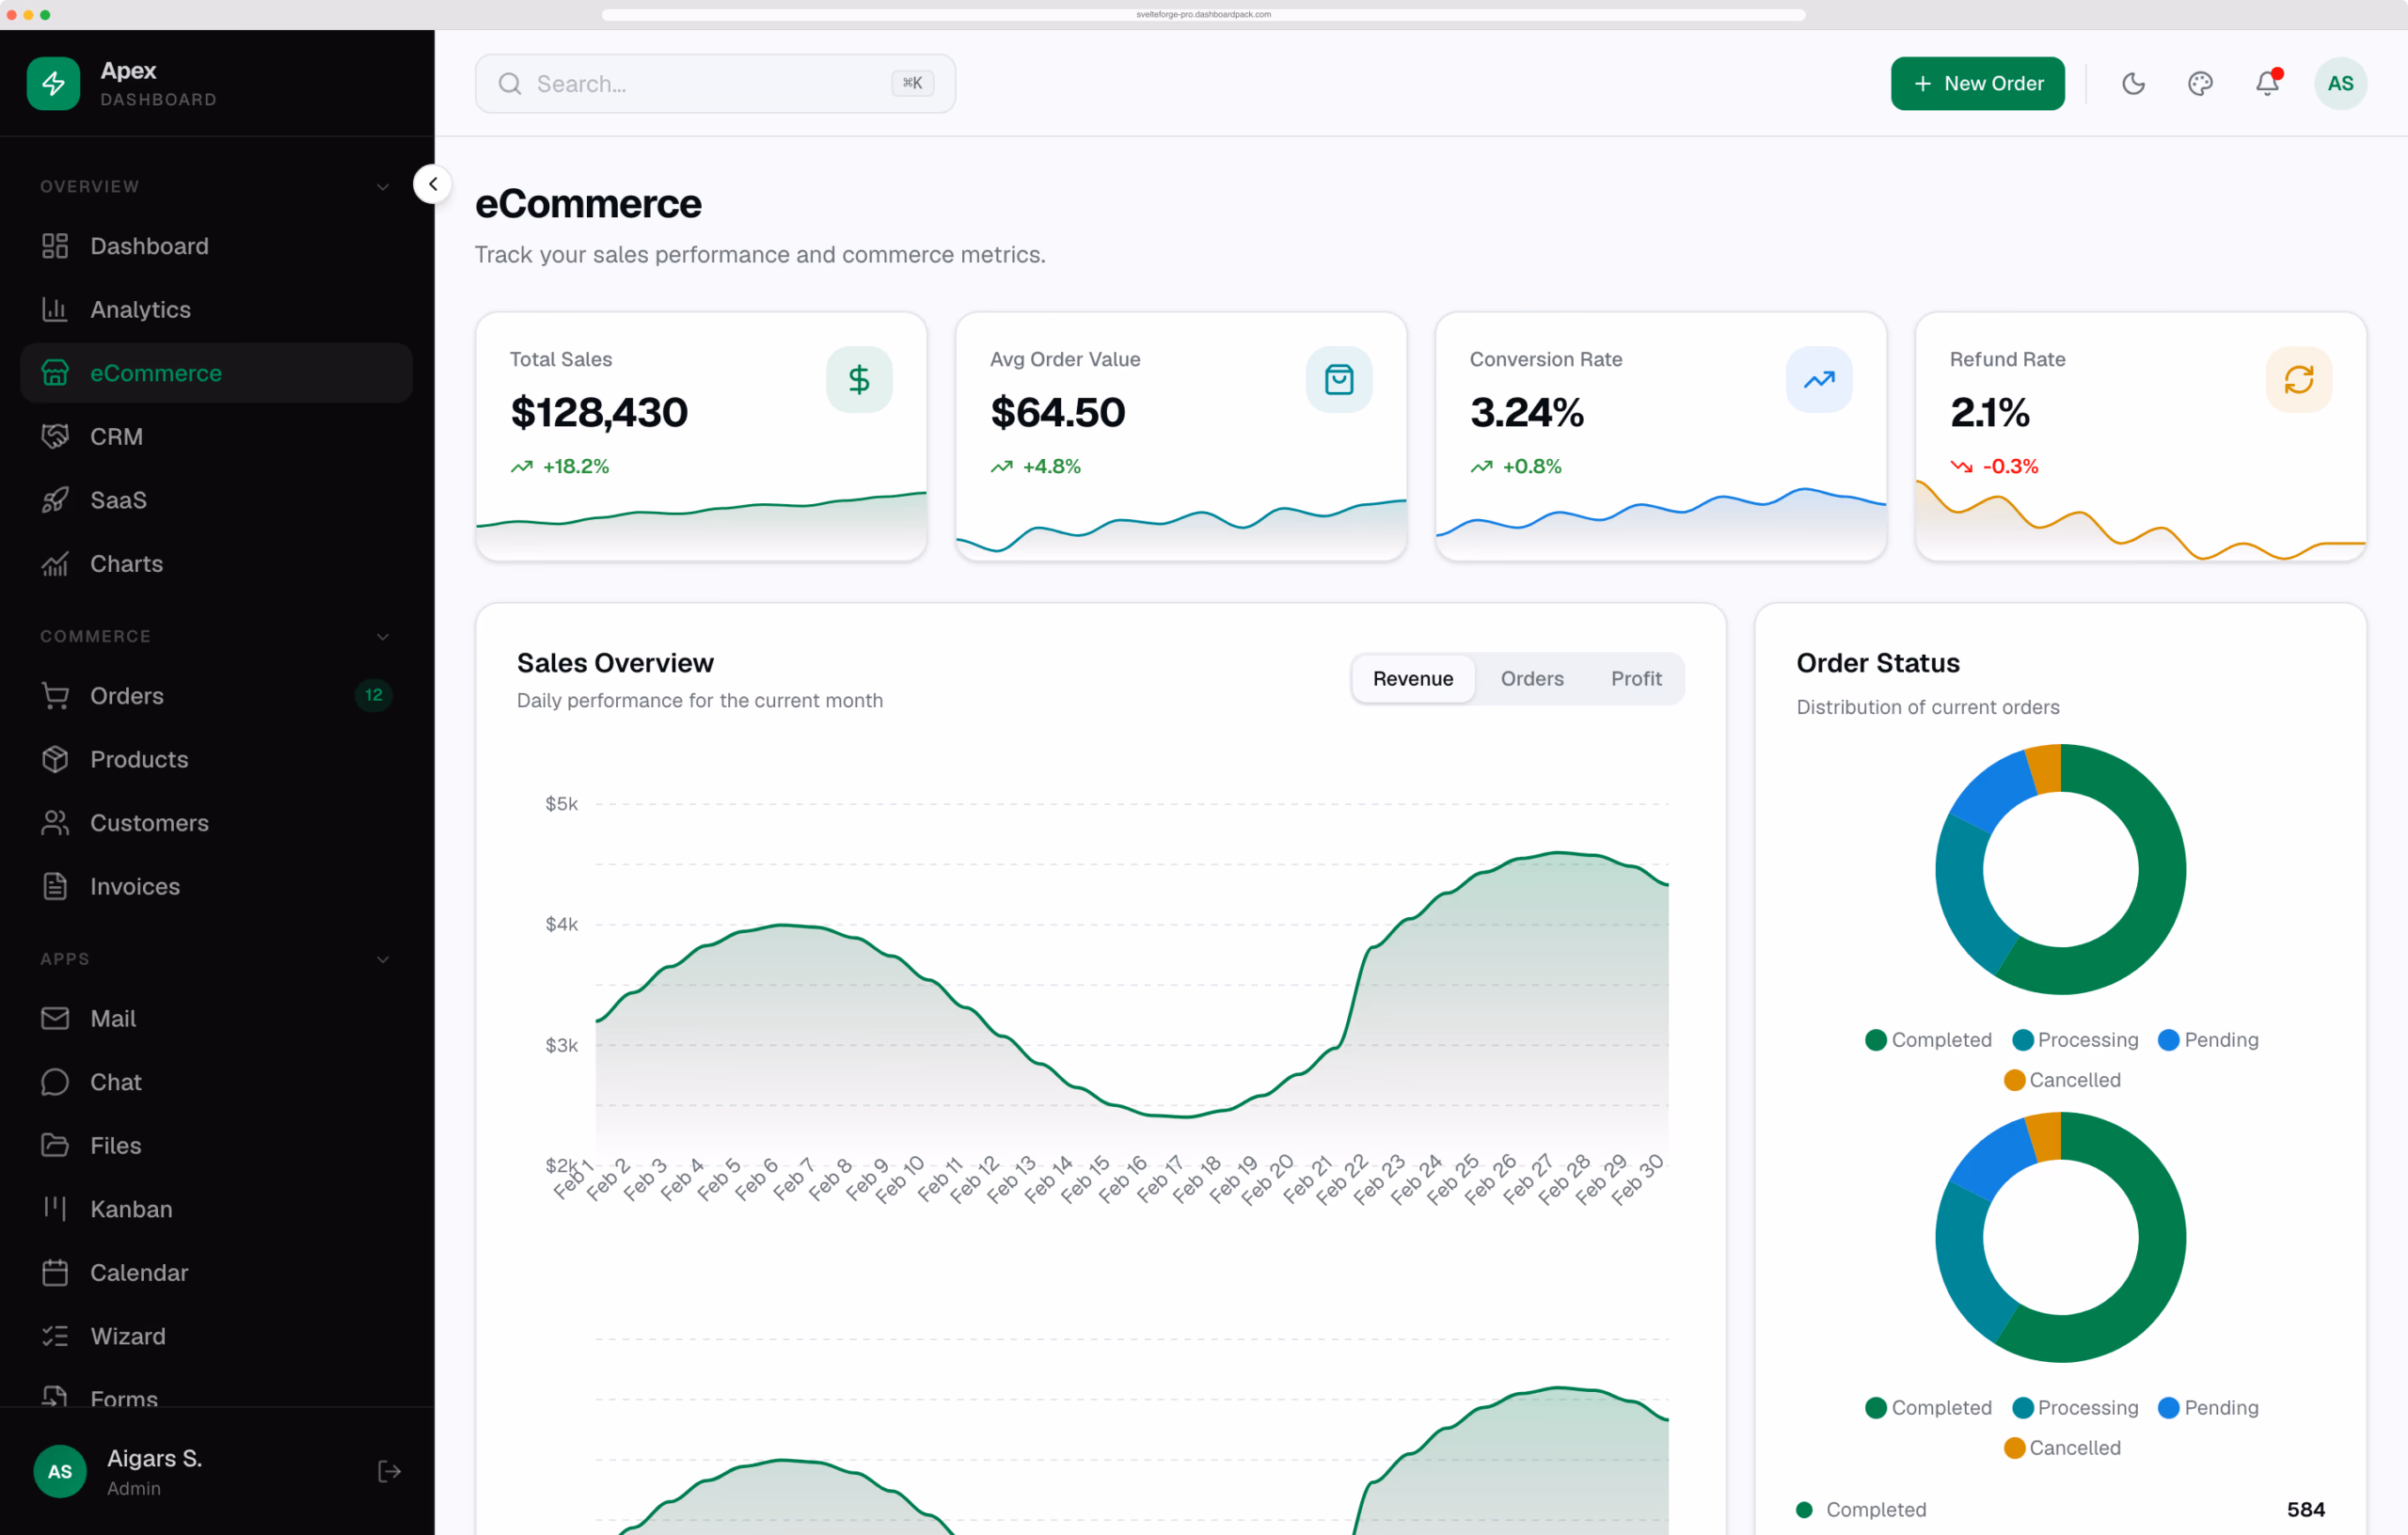Click the 12 badge next to Orders
Screen dimensions: 2408x1535
373,695
